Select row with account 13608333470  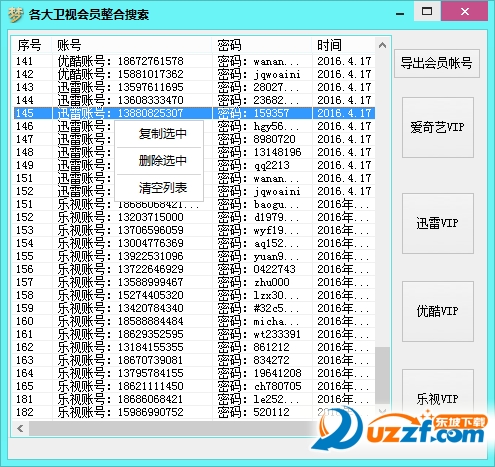coord(194,100)
